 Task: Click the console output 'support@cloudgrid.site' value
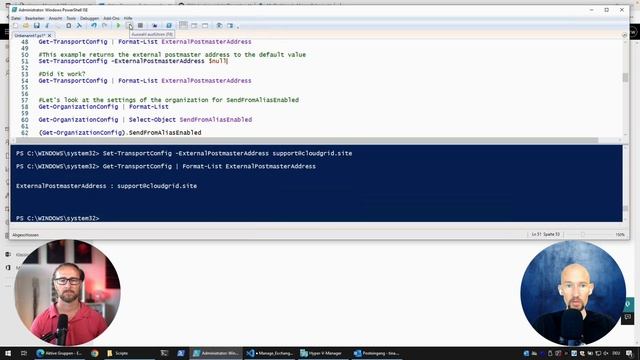pyautogui.click(x=157, y=186)
